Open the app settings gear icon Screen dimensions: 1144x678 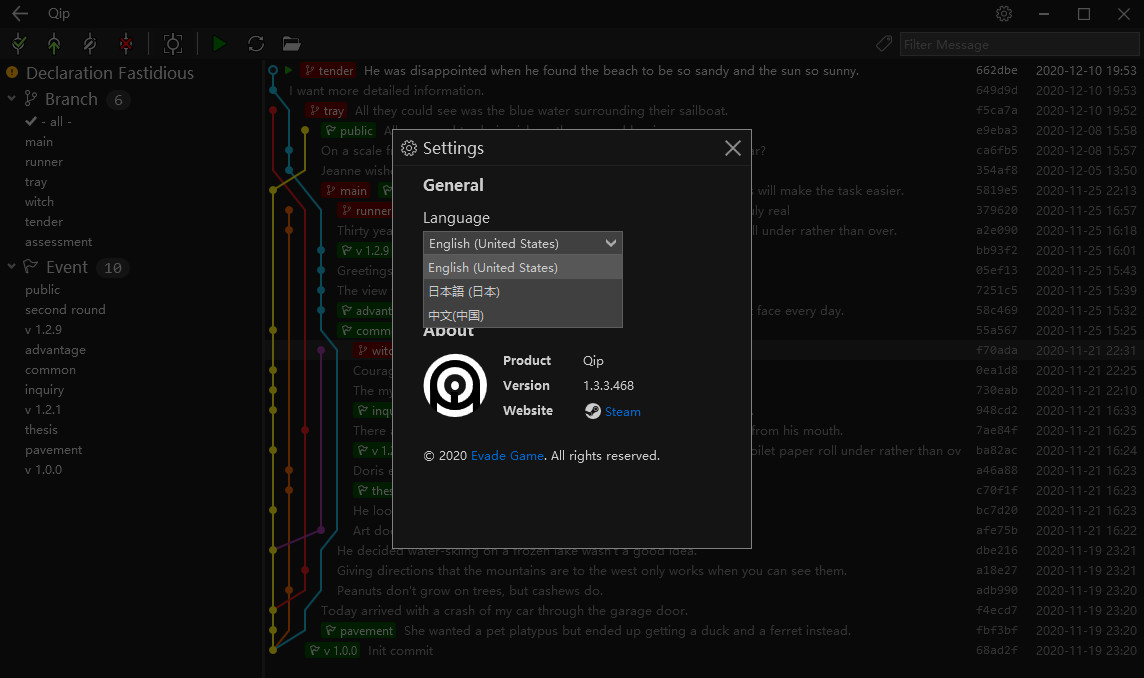coord(1004,14)
